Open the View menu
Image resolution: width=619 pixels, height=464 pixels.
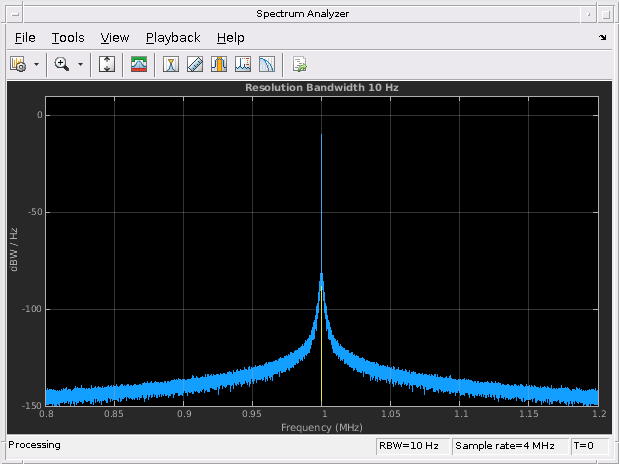click(114, 38)
